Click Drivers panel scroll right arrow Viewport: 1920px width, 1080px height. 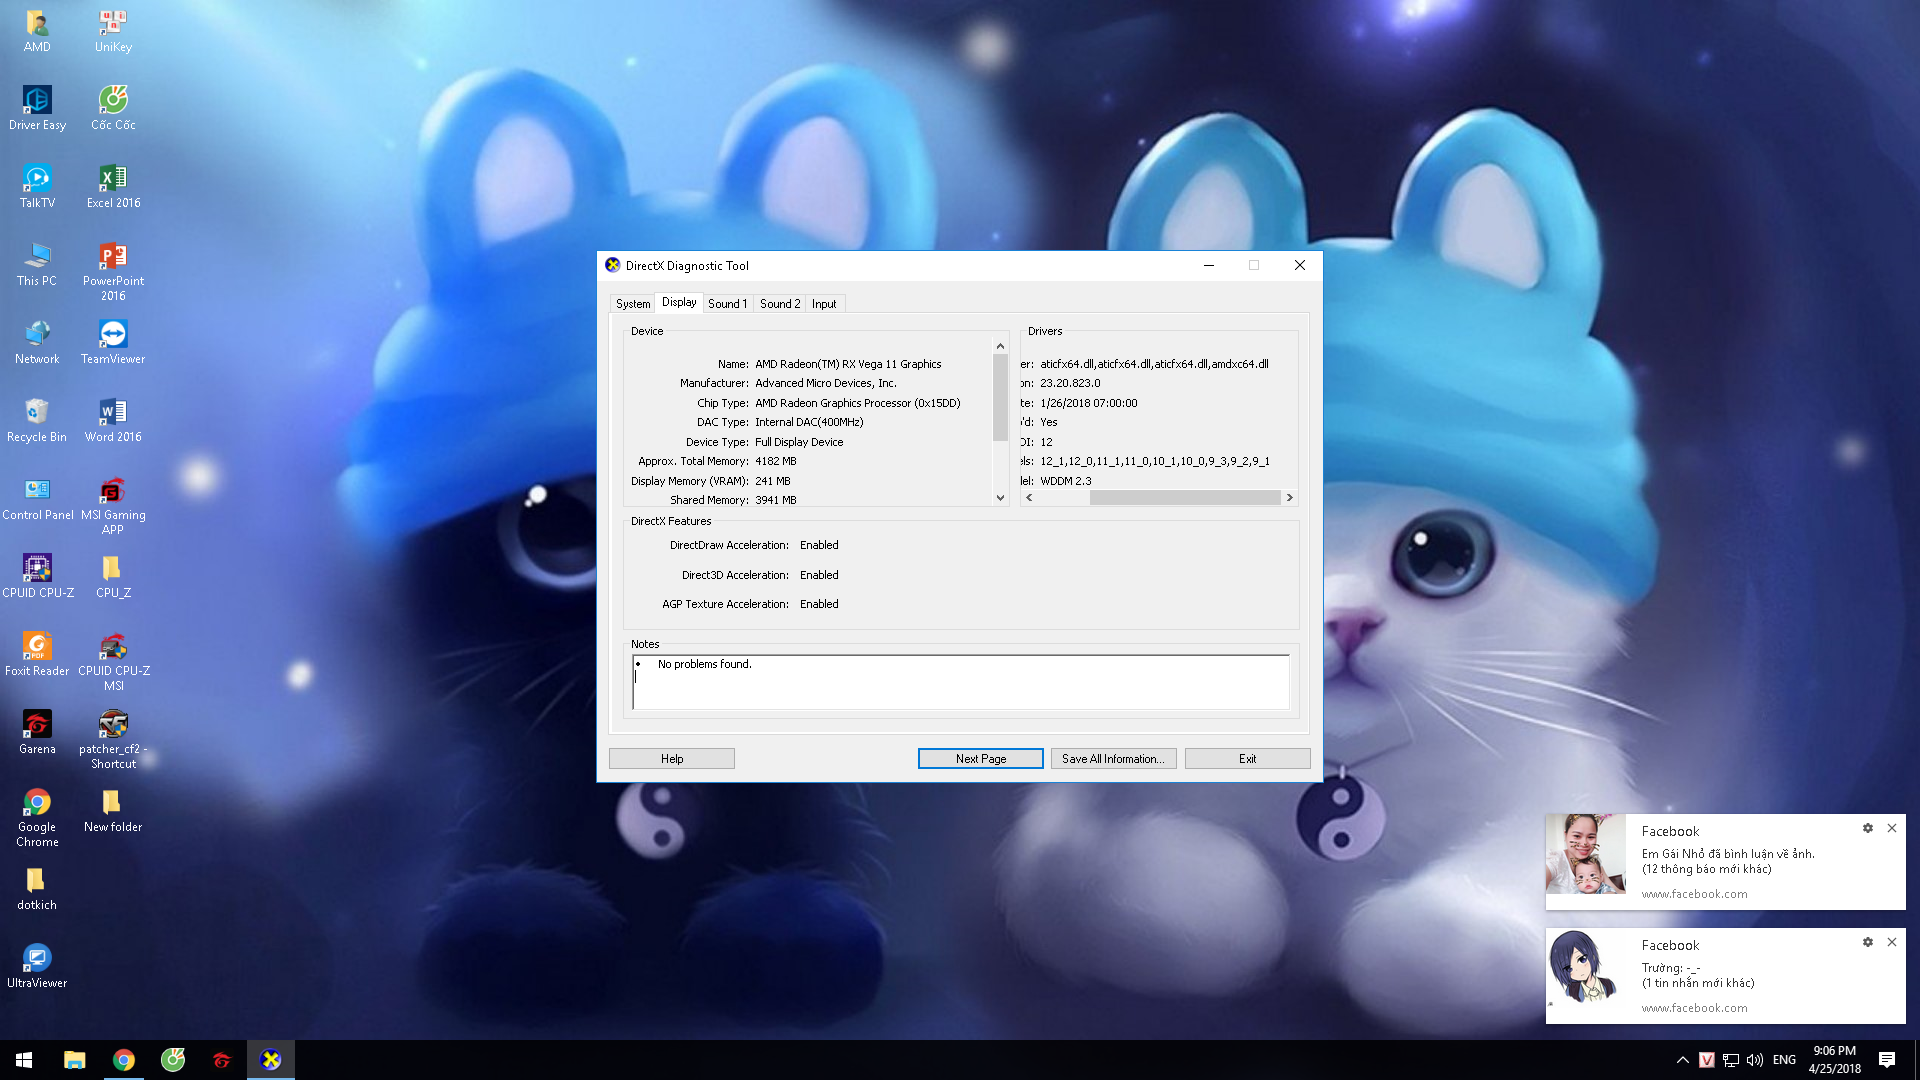click(1289, 497)
